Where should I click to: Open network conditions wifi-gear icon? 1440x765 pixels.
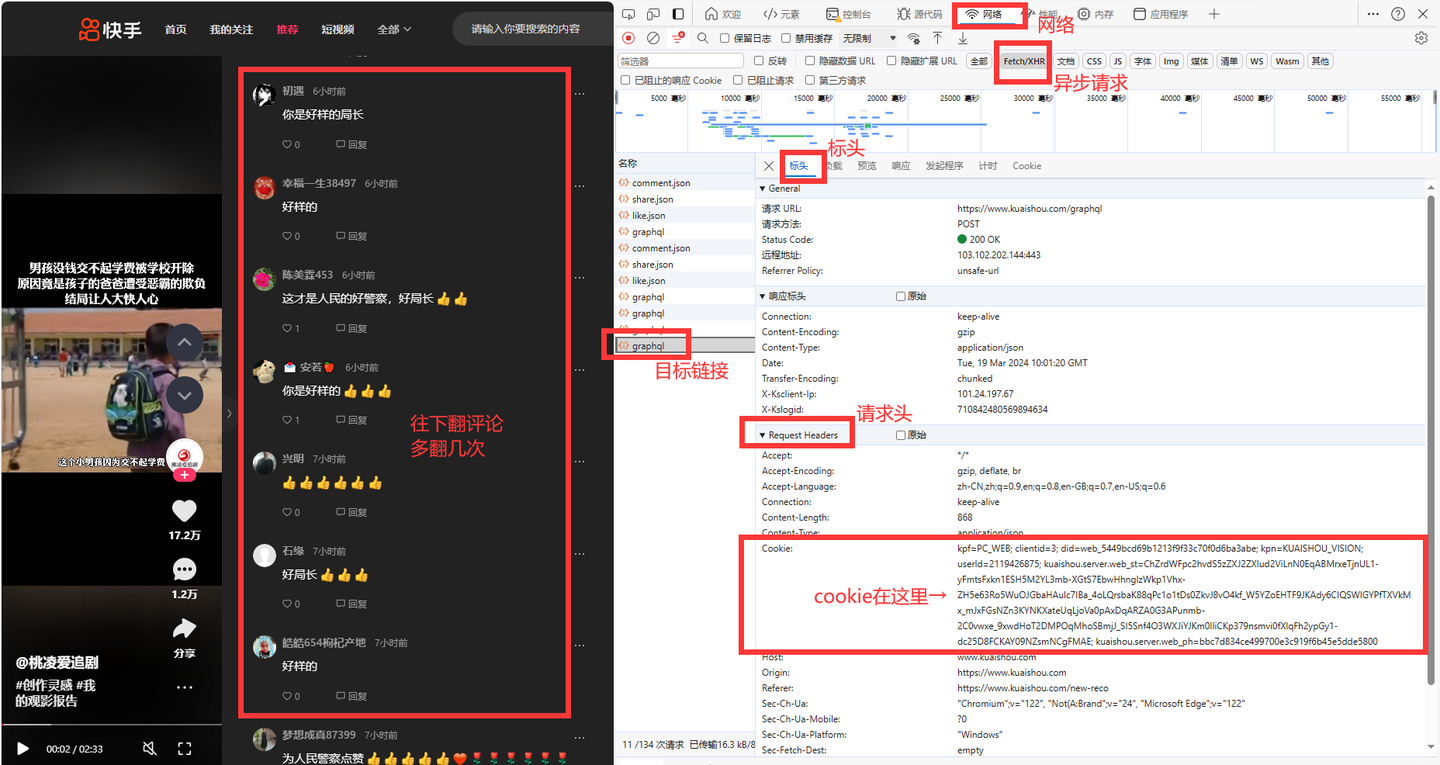click(913, 38)
